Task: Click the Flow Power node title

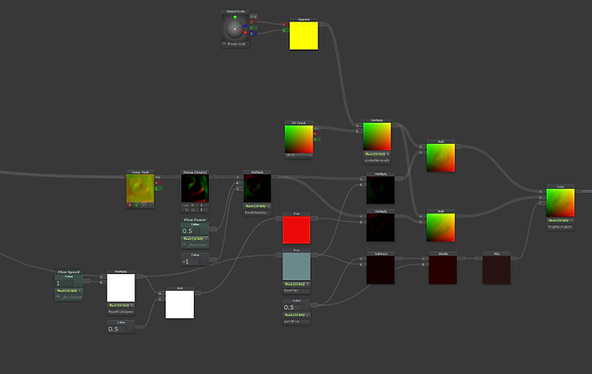Action: coord(195,220)
